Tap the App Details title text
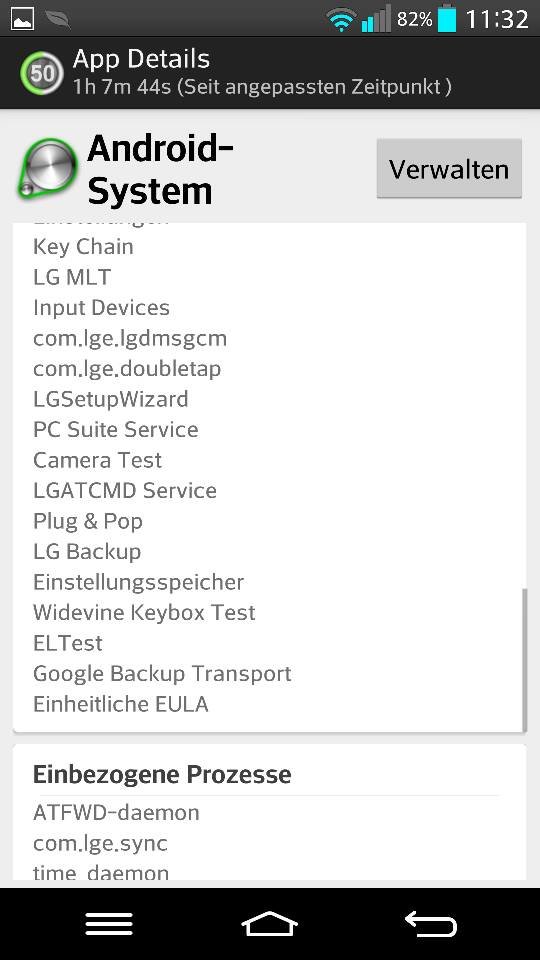540x960 pixels. click(x=141, y=59)
